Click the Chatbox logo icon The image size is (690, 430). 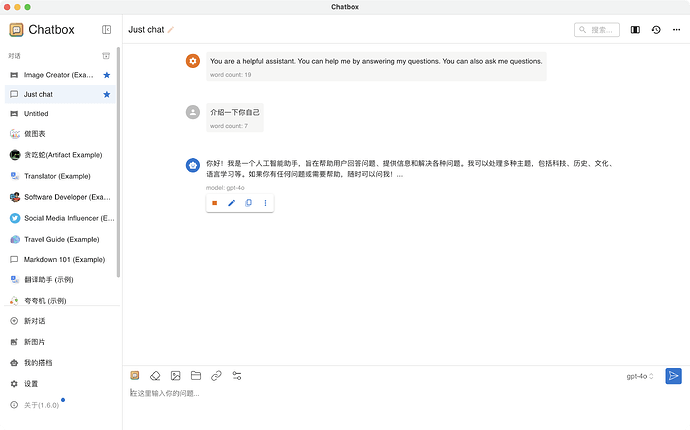(x=16, y=29)
